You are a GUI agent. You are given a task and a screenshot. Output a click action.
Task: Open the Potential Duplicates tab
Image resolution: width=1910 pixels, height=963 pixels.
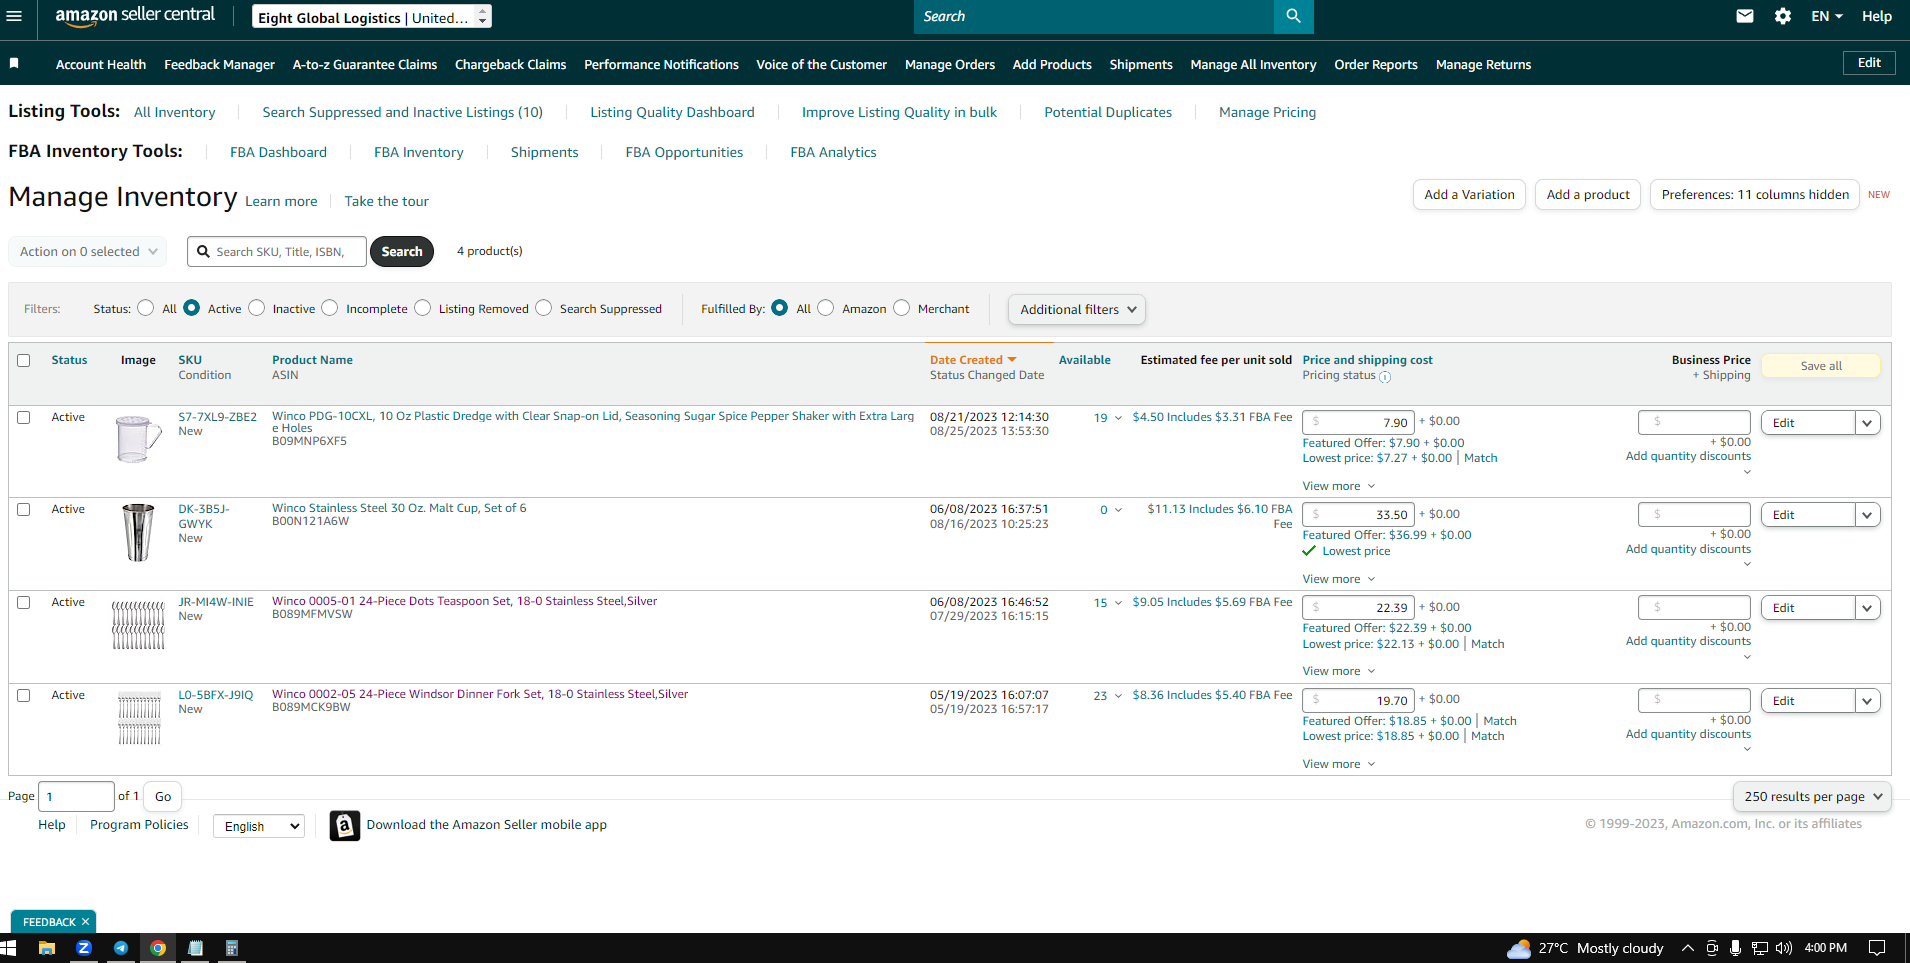pos(1108,112)
